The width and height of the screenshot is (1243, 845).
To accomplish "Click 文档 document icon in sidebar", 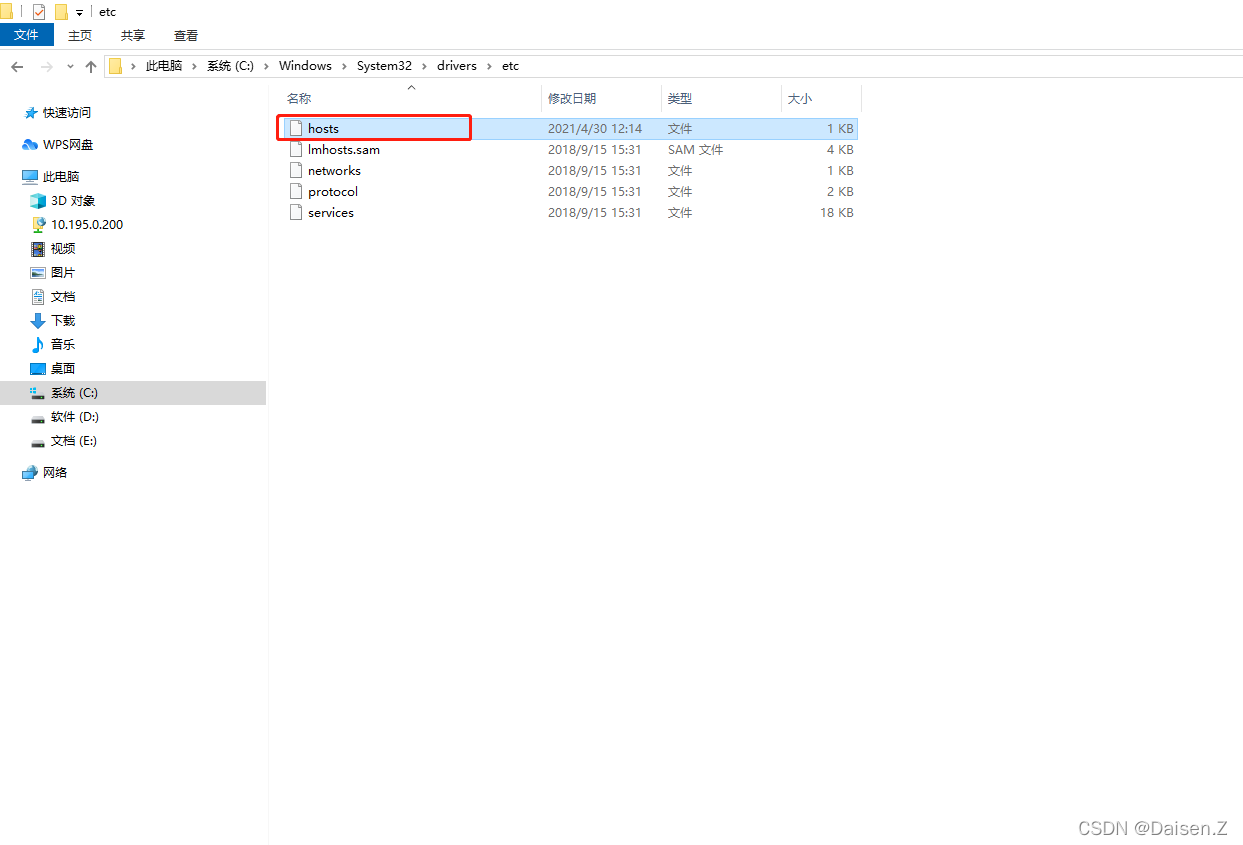I will pos(38,297).
